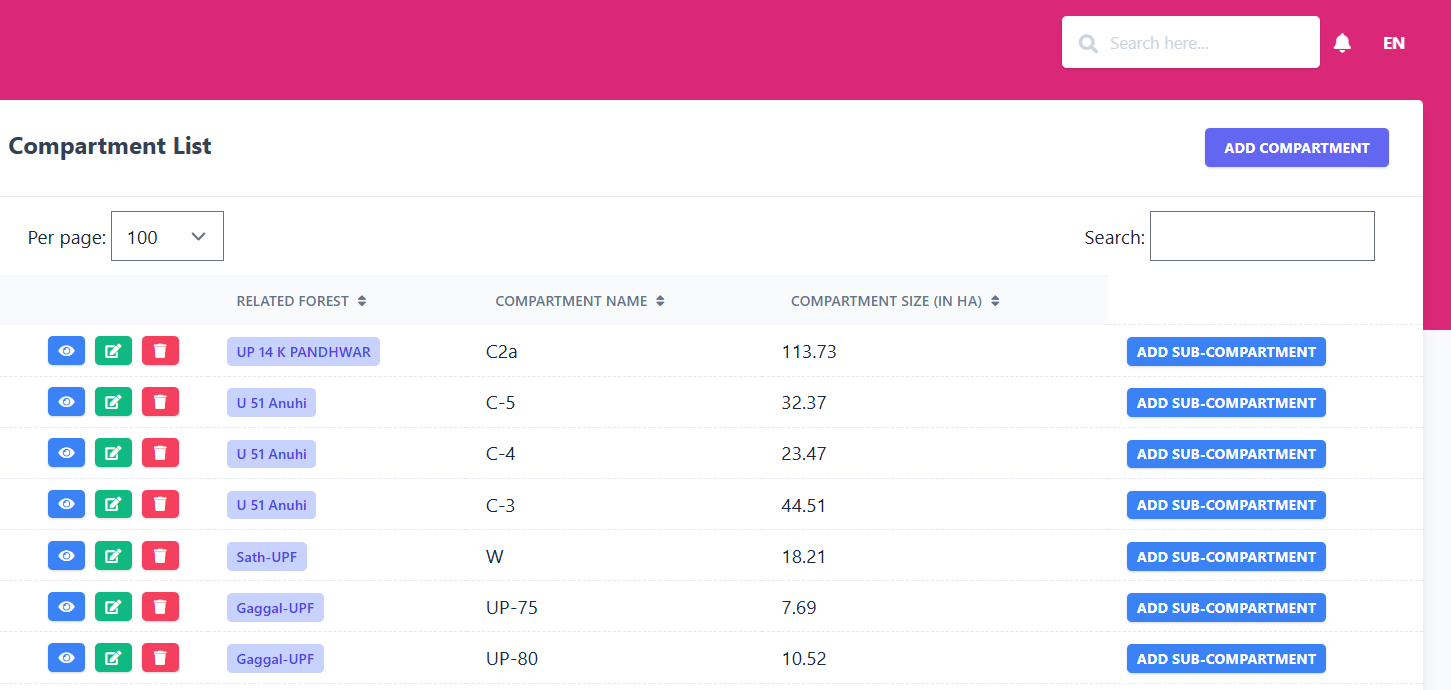
Task: Open view eye icon for Gaggal-UPF UP-75 row
Action: [66, 607]
